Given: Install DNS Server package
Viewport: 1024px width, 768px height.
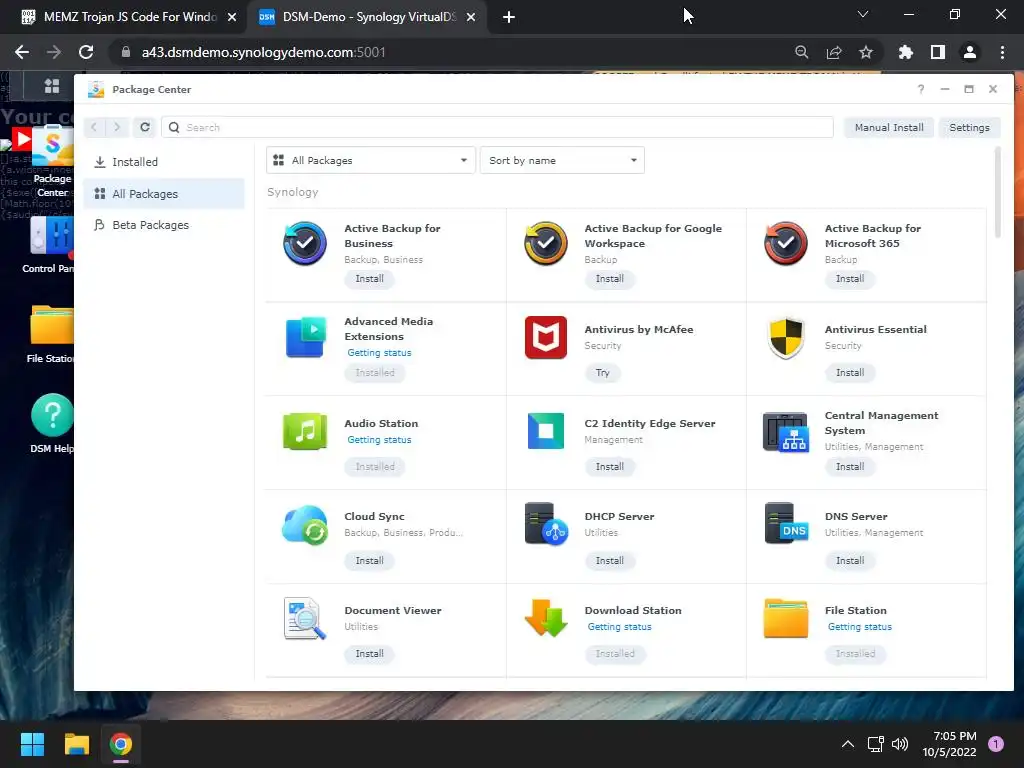Looking at the screenshot, I should coord(850,561).
